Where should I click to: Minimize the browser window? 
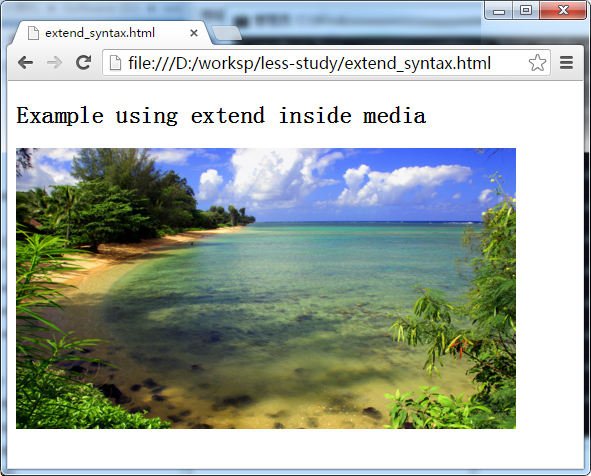point(499,11)
